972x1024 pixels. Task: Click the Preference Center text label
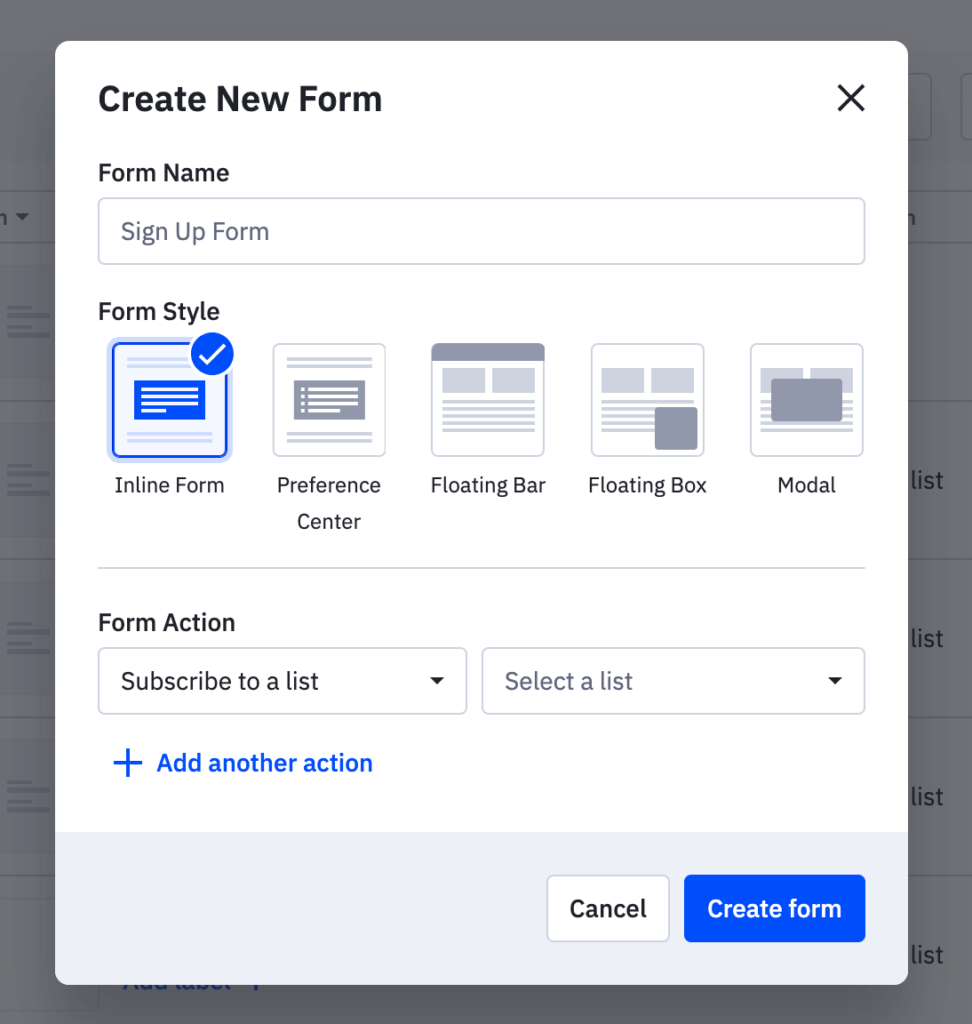[x=329, y=503]
